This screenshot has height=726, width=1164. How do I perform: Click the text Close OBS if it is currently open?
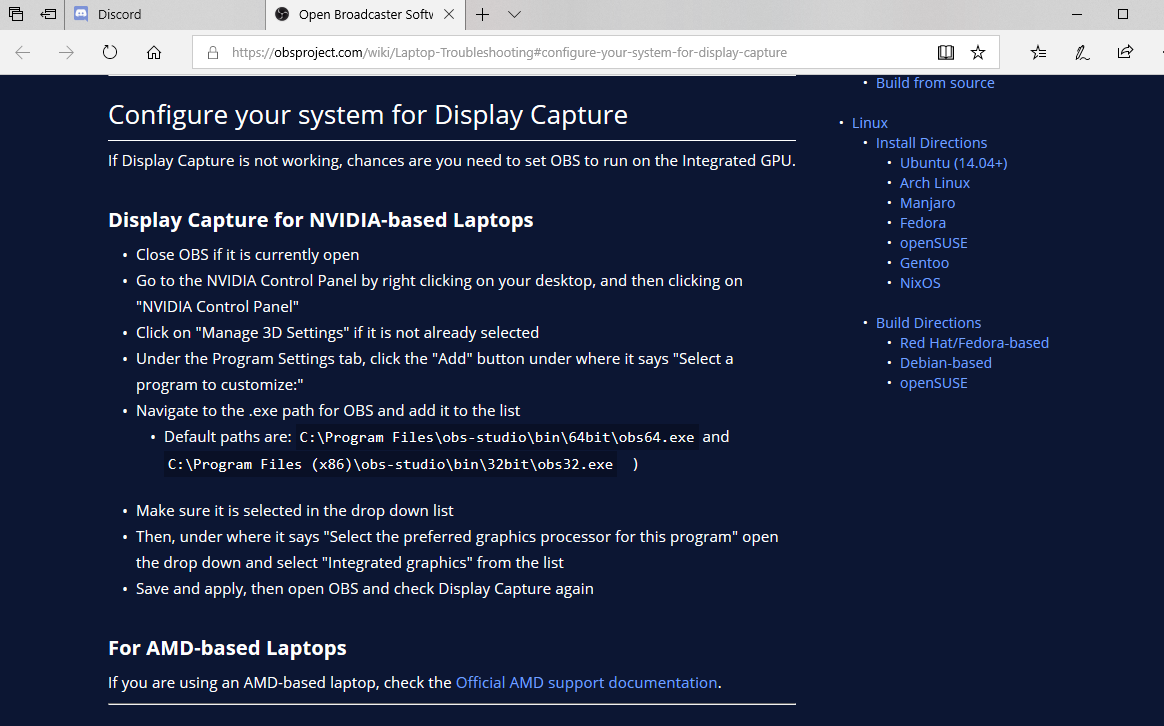coord(247,255)
